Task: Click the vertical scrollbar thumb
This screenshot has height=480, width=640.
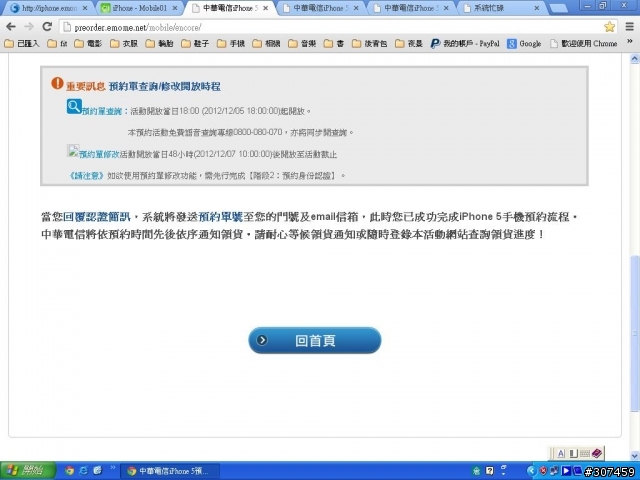Action: pos(634,333)
